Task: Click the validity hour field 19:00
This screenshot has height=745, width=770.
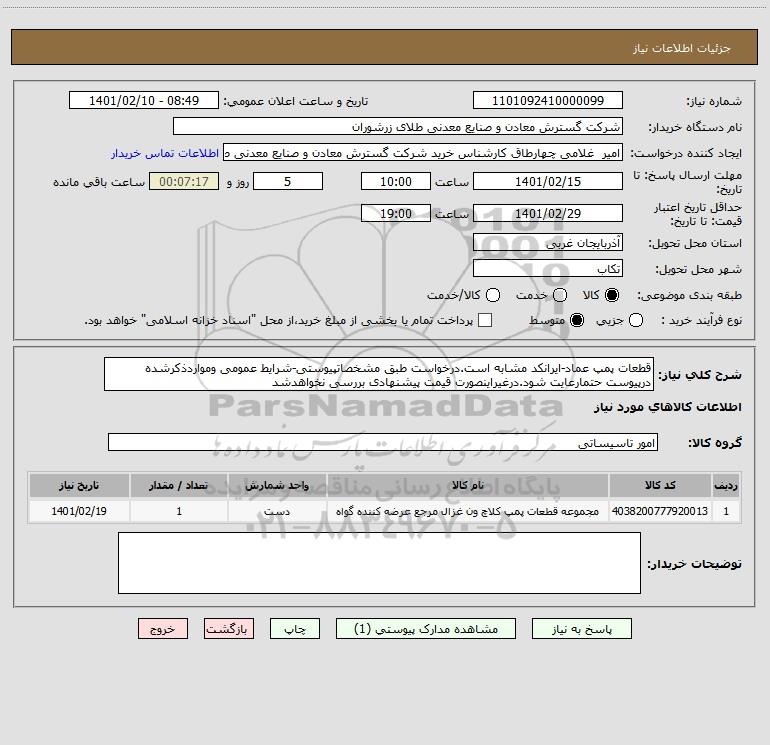Action: 396,213
